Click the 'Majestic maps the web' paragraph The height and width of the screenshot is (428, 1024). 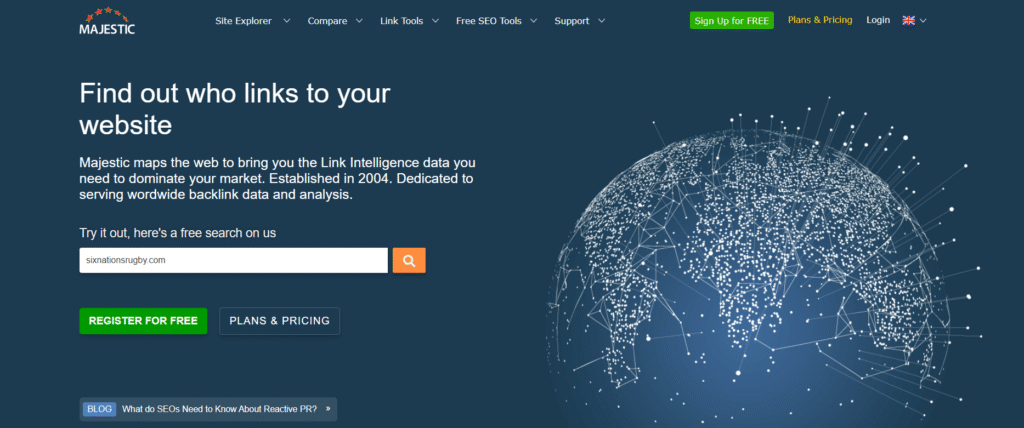click(x=276, y=177)
